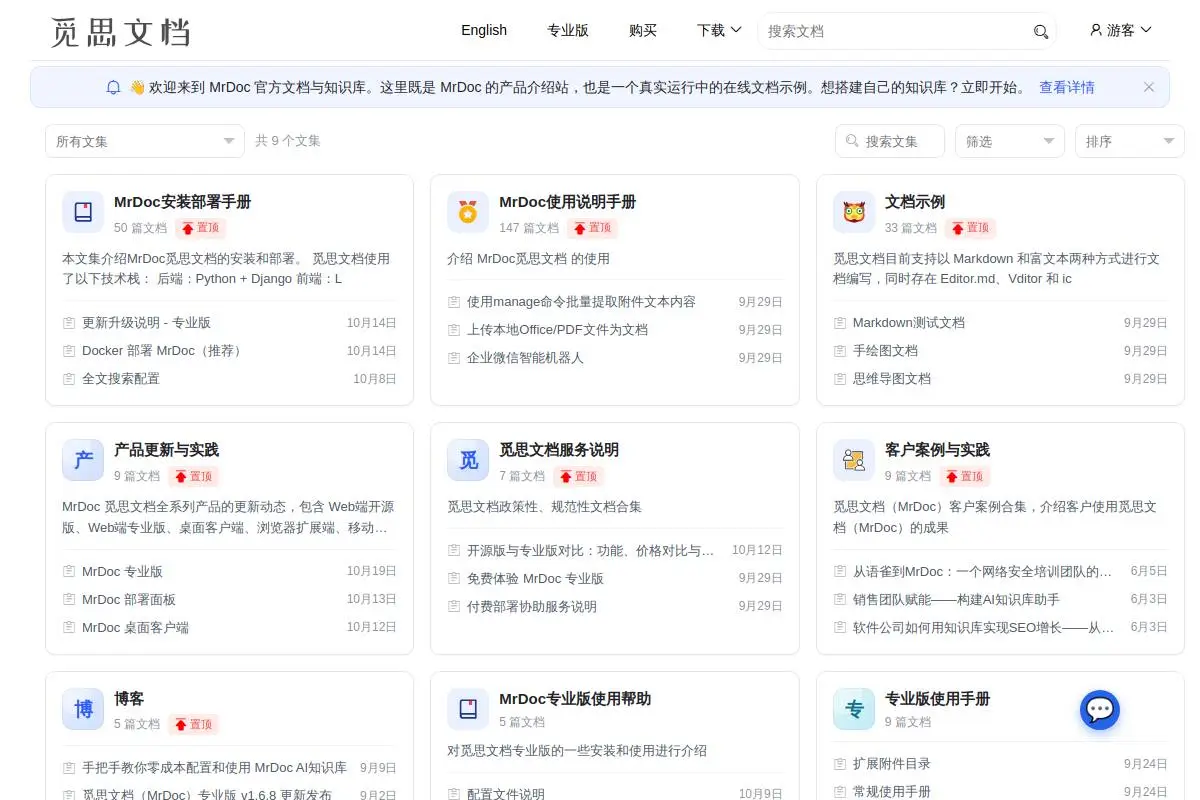The image size is (1200, 800).
Task: Click the 觅思文档 site logo
Action: point(120,31)
